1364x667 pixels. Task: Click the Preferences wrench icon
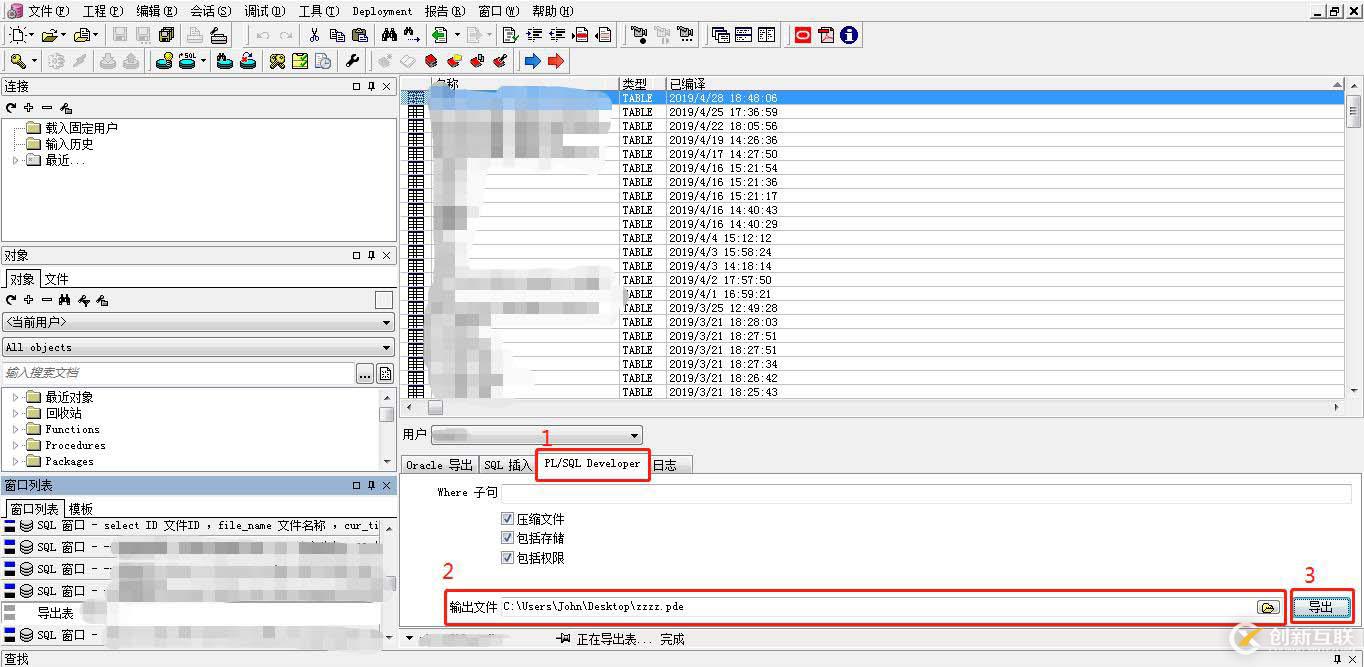tap(352, 61)
